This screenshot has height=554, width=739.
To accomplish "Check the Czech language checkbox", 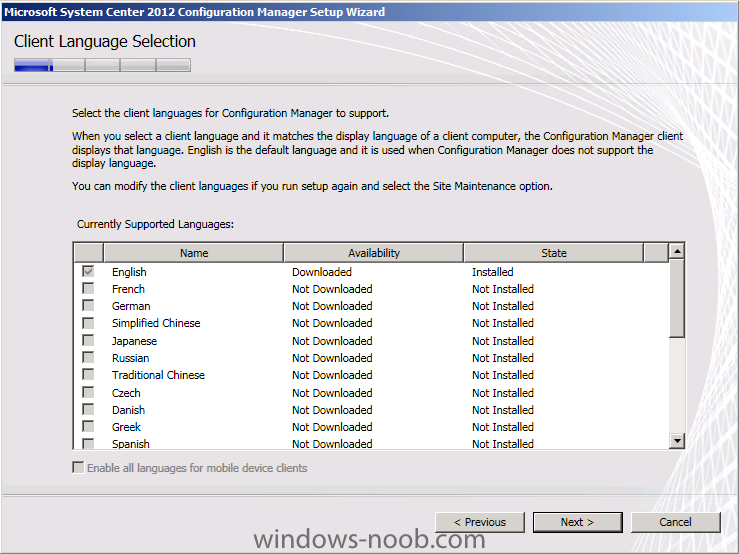I will [88, 392].
